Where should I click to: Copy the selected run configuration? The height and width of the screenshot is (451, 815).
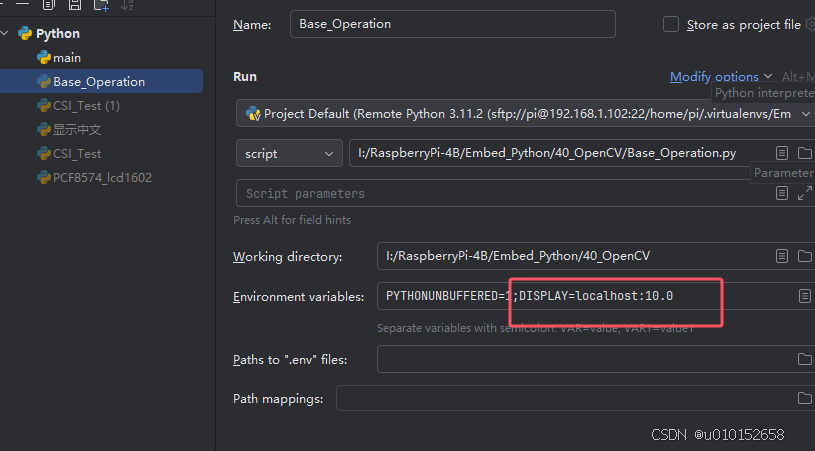(48, 5)
